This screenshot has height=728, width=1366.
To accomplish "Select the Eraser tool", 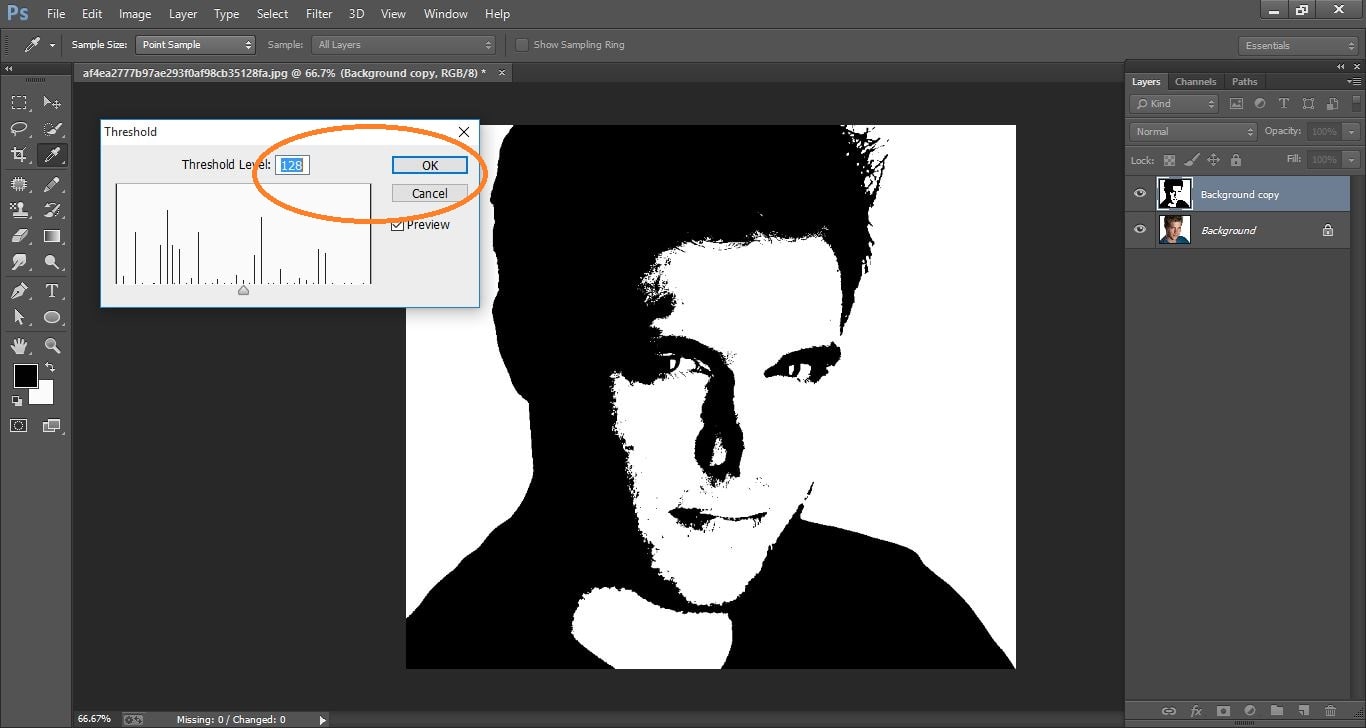I will [x=20, y=236].
